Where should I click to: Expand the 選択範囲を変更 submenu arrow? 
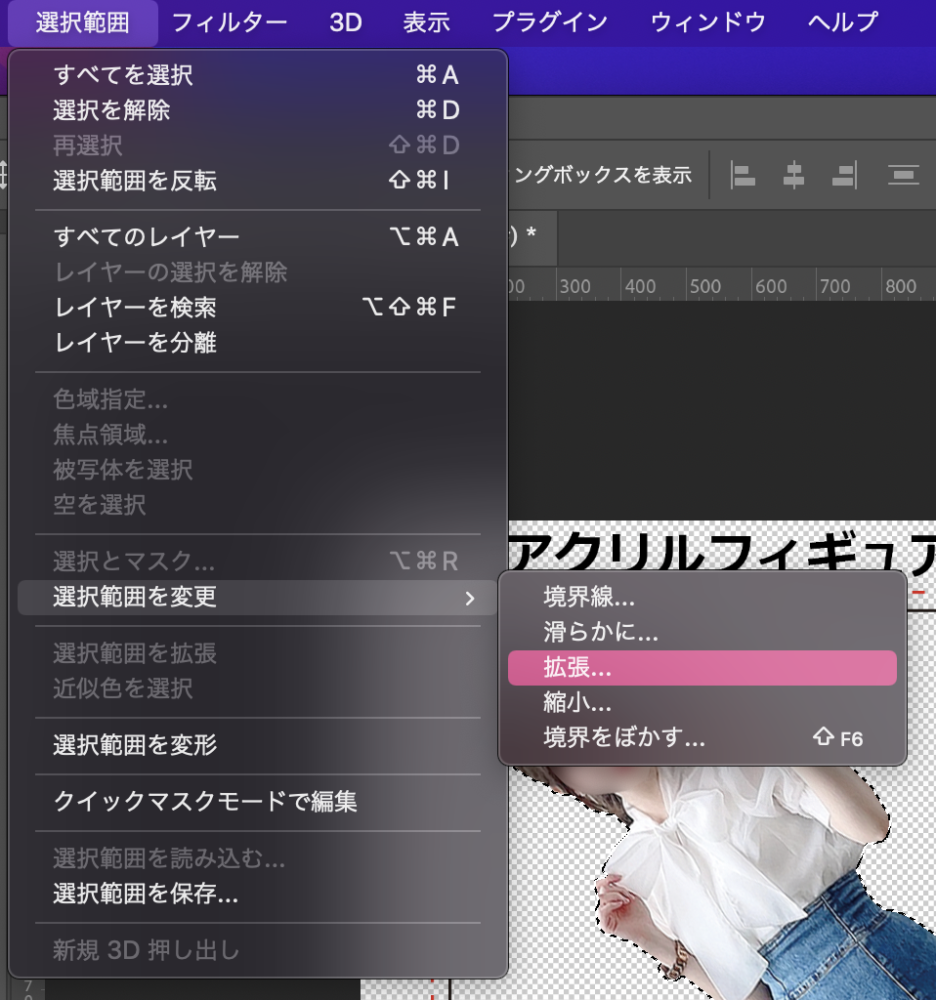click(469, 598)
